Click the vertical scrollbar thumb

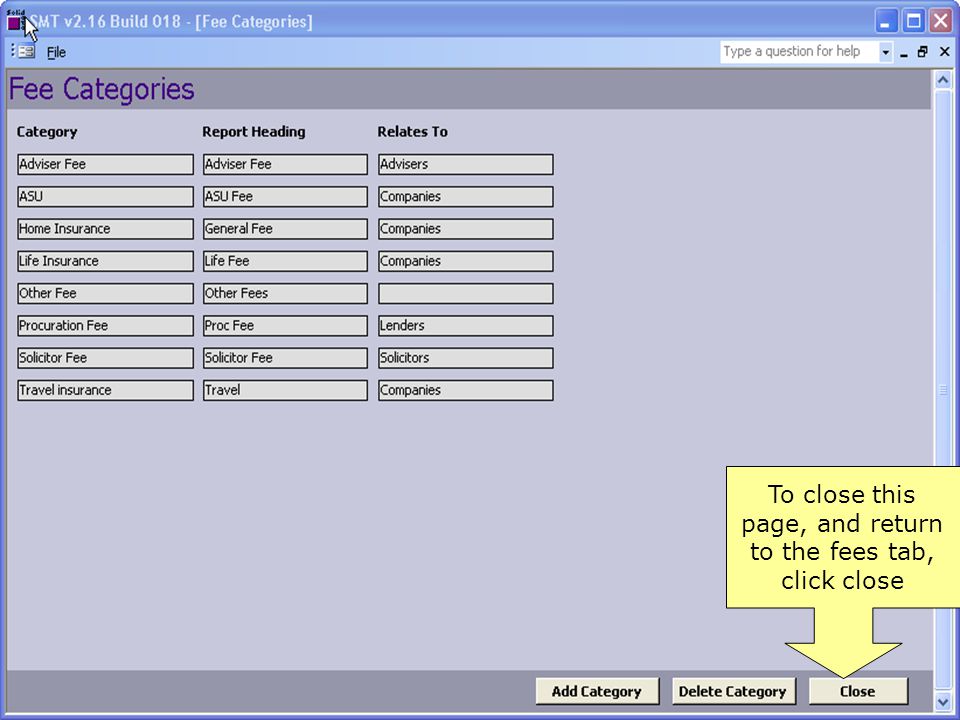tap(943, 391)
